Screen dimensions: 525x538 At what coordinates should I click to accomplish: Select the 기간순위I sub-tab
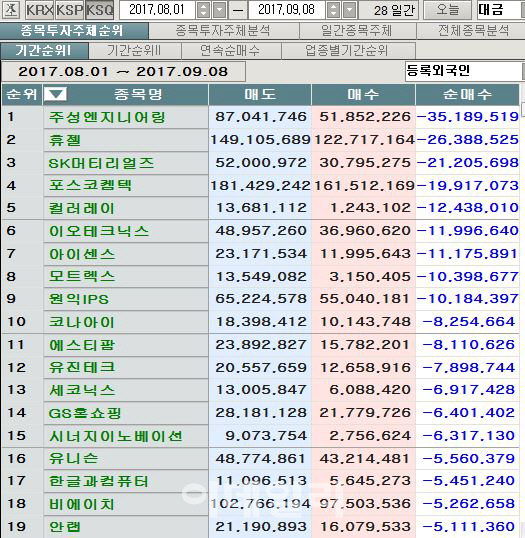[44, 51]
